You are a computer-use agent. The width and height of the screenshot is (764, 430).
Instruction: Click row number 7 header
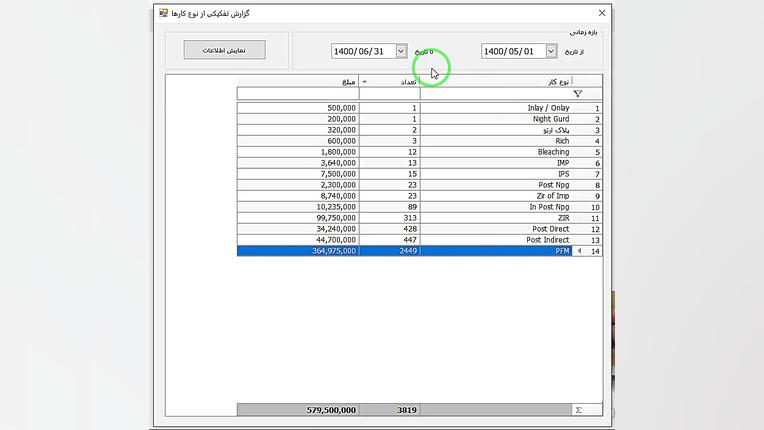click(x=588, y=174)
